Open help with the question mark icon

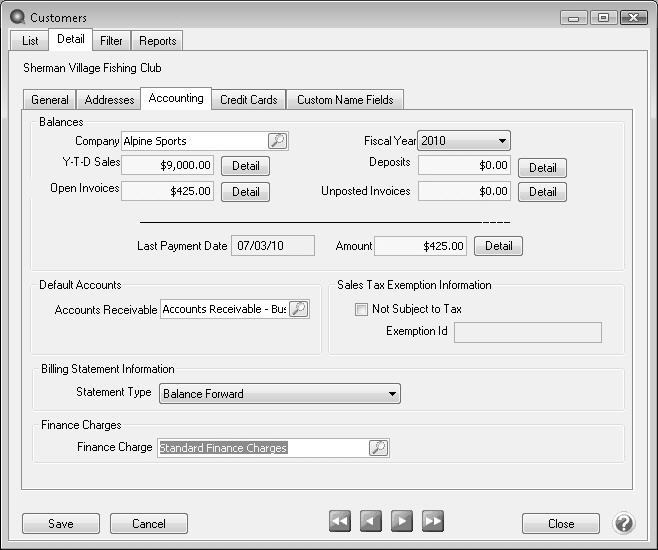pos(623,523)
